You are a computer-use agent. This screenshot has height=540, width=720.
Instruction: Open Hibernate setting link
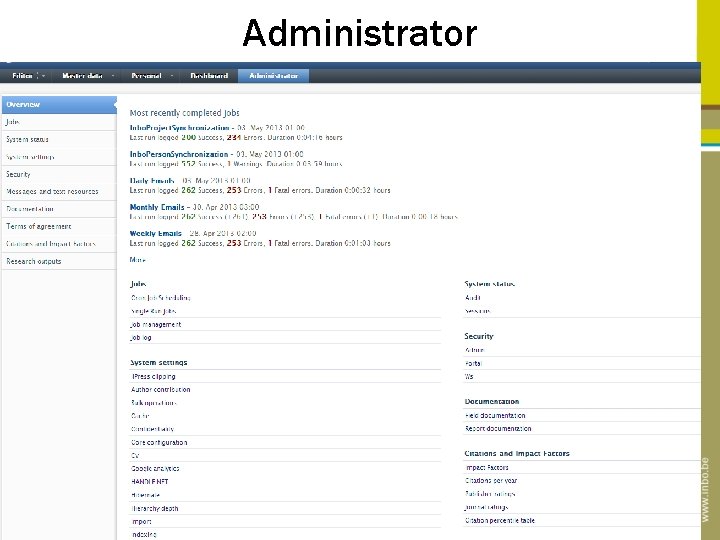click(x=145, y=495)
